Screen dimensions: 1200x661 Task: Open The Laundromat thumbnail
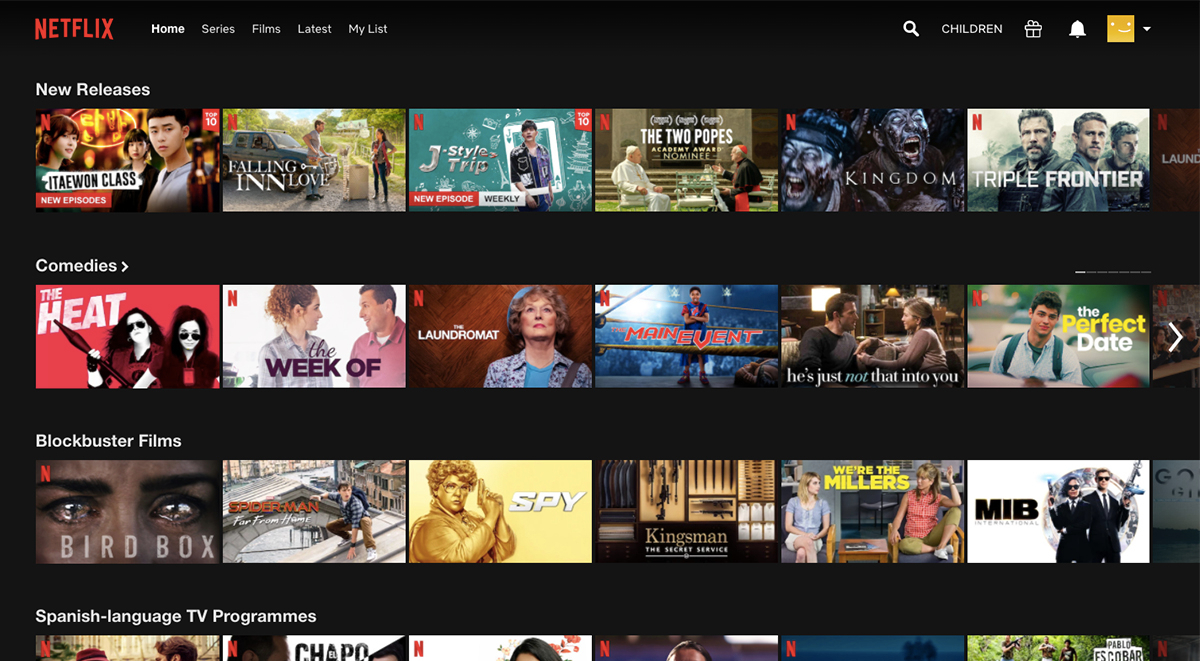tap(500, 336)
